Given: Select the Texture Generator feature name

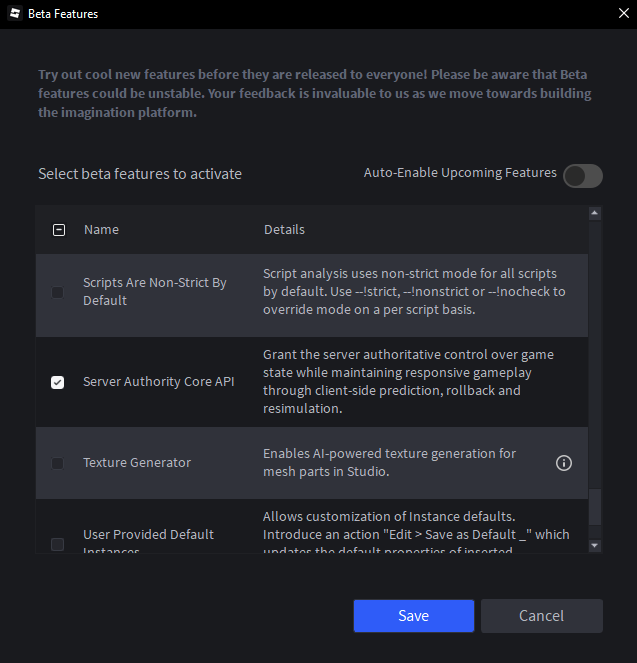Looking at the screenshot, I should (x=137, y=463).
